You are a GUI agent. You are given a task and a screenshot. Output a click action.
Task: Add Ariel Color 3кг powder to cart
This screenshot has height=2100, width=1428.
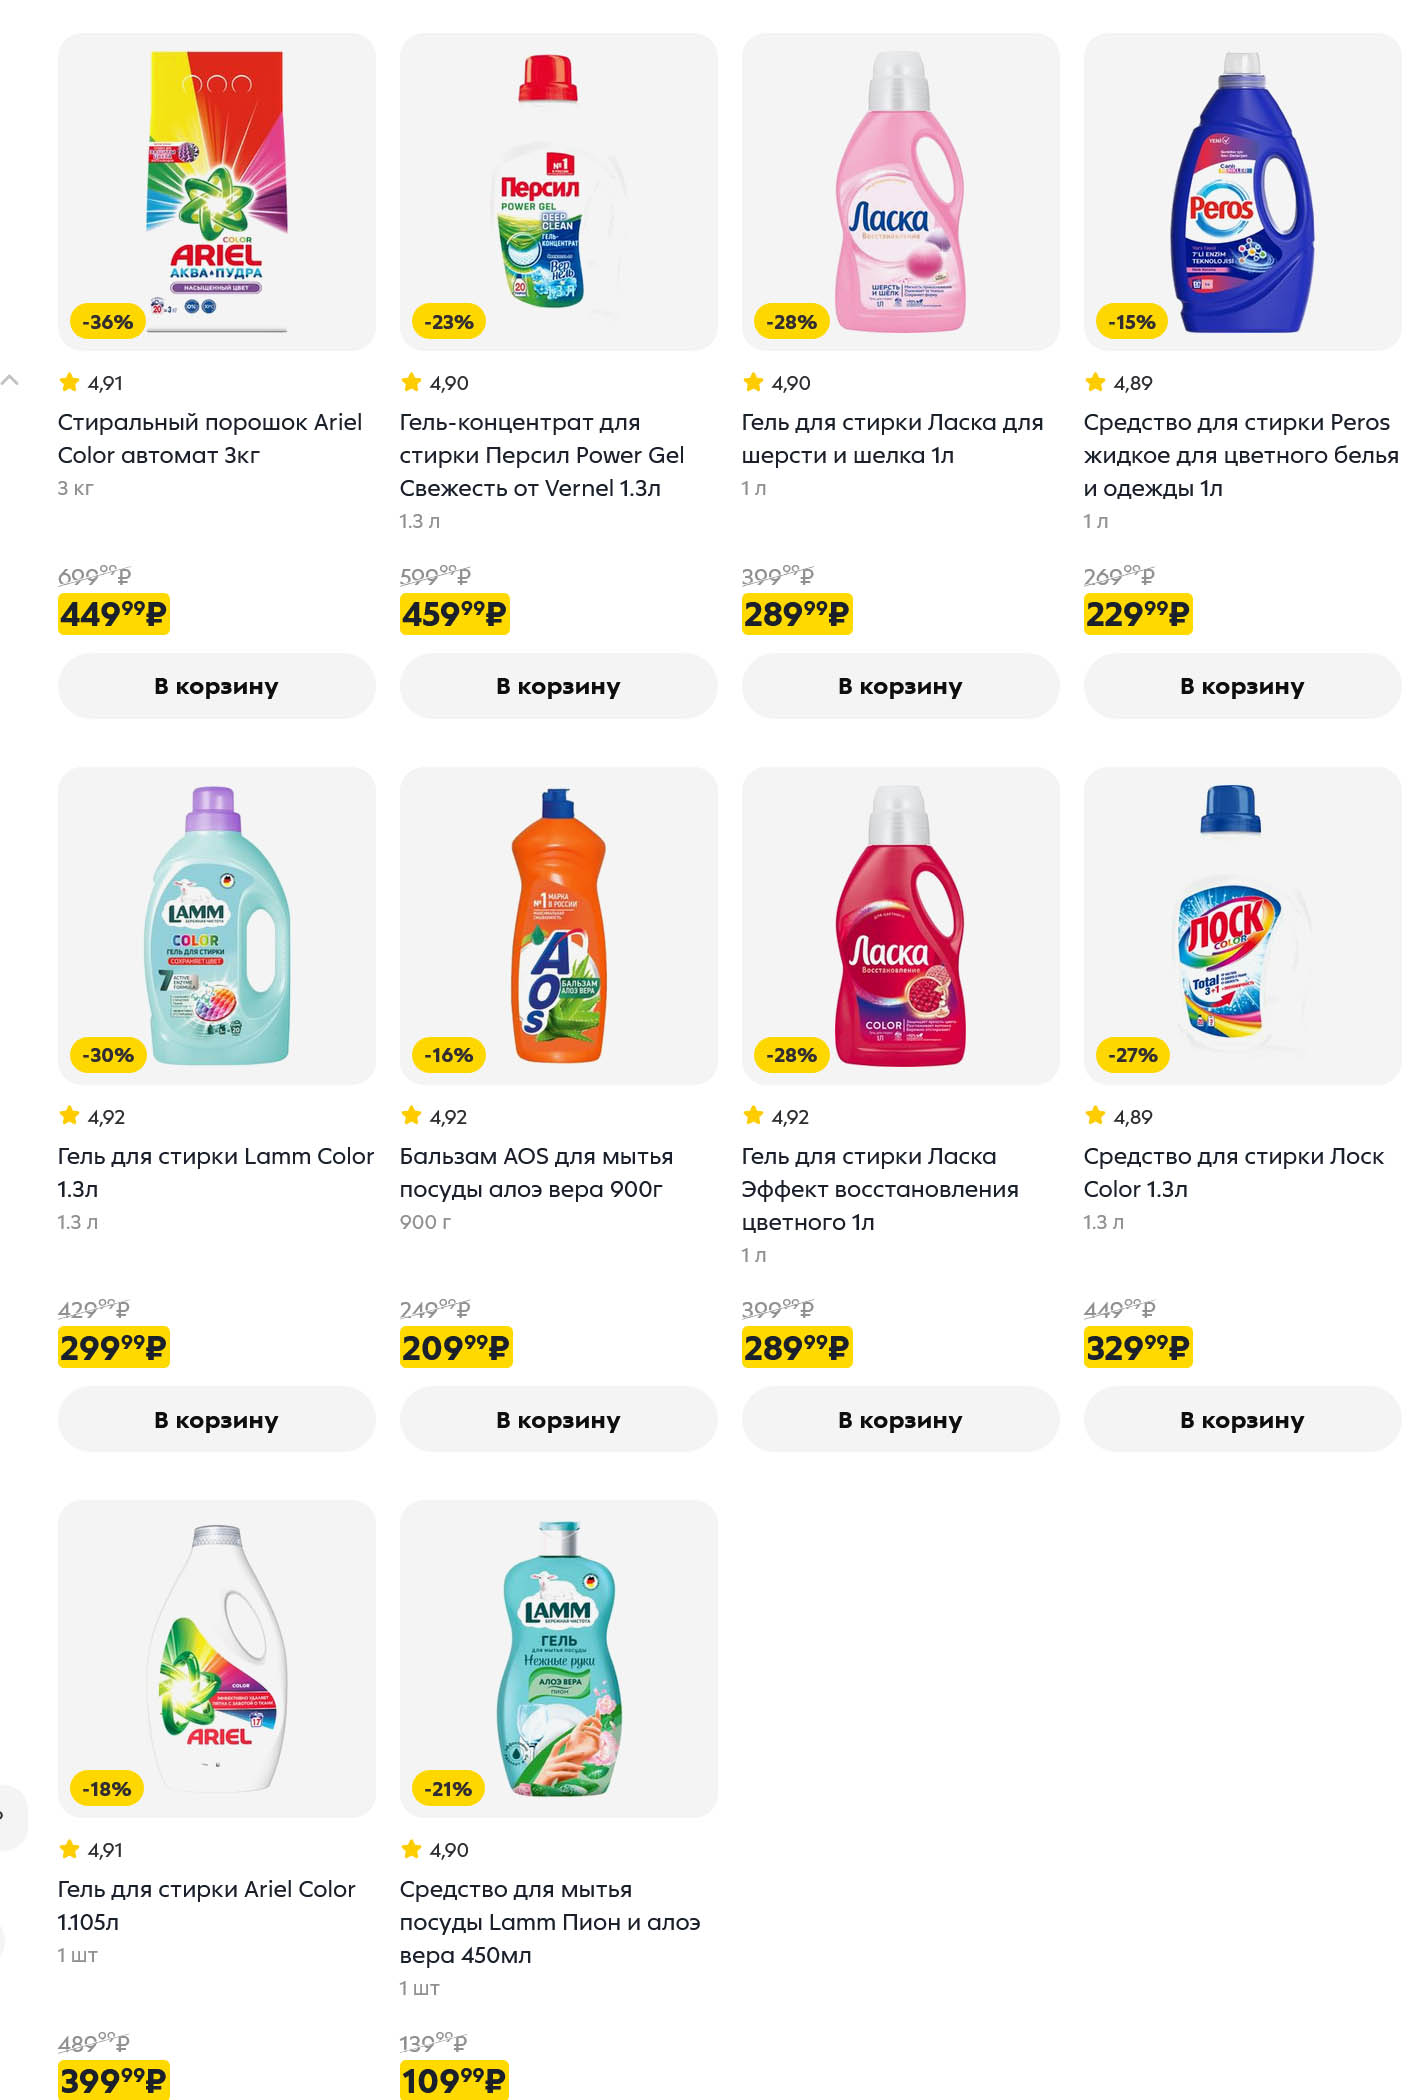pyautogui.click(x=216, y=686)
